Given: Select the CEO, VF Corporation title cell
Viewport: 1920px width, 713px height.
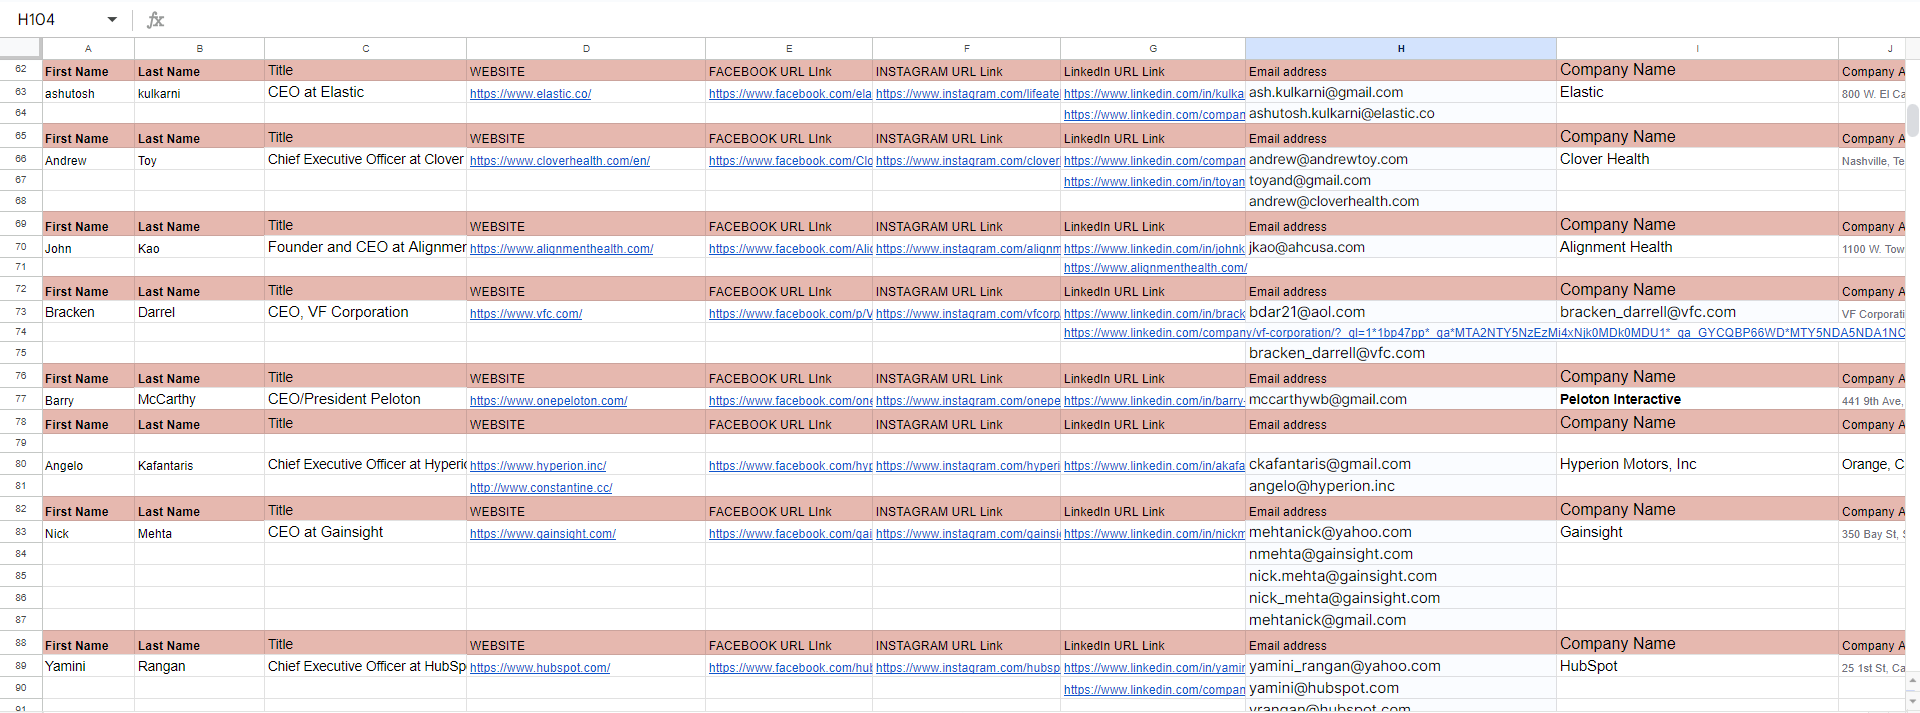Looking at the screenshot, I should click(x=365, y=312).
